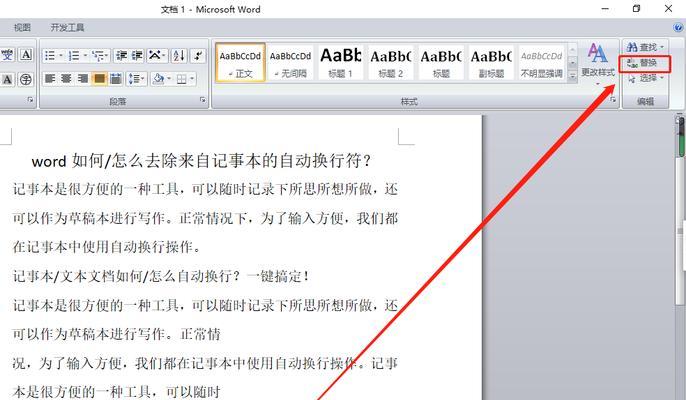Apply the 标题 2 style
The image size is (686, 400).
point(391,62)
